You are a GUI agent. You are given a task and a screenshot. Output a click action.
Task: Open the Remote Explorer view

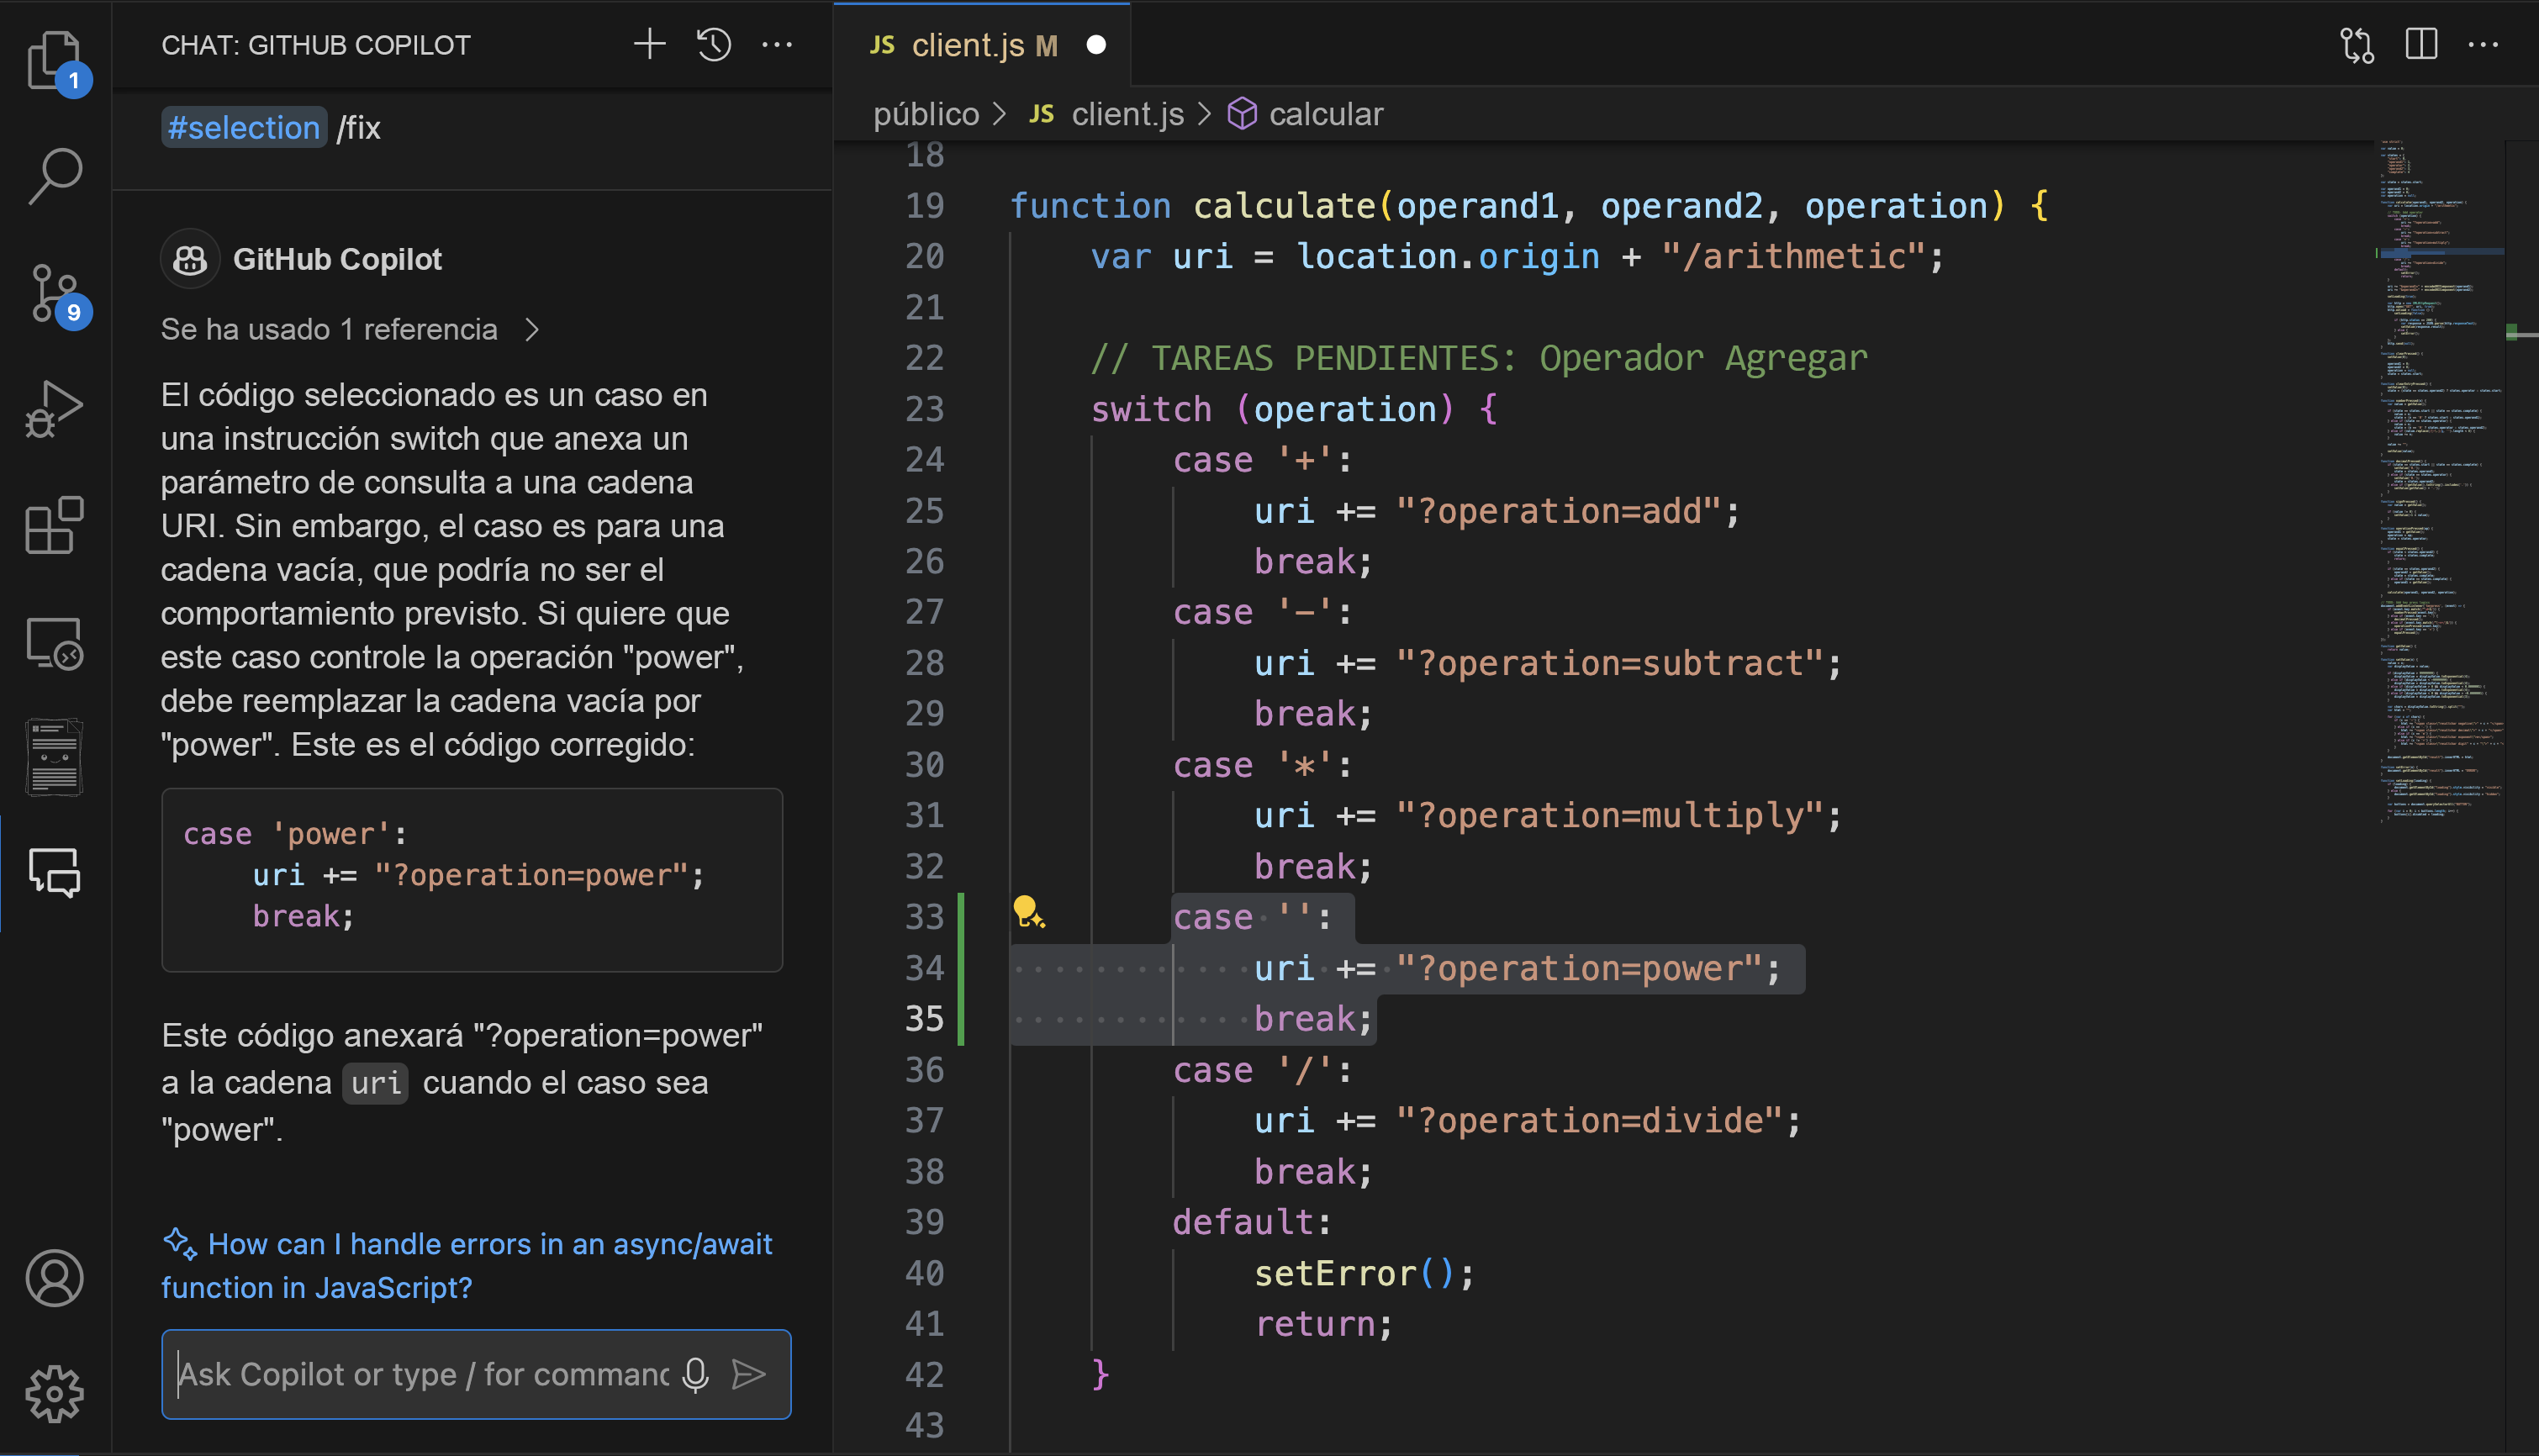pos(54,642)
